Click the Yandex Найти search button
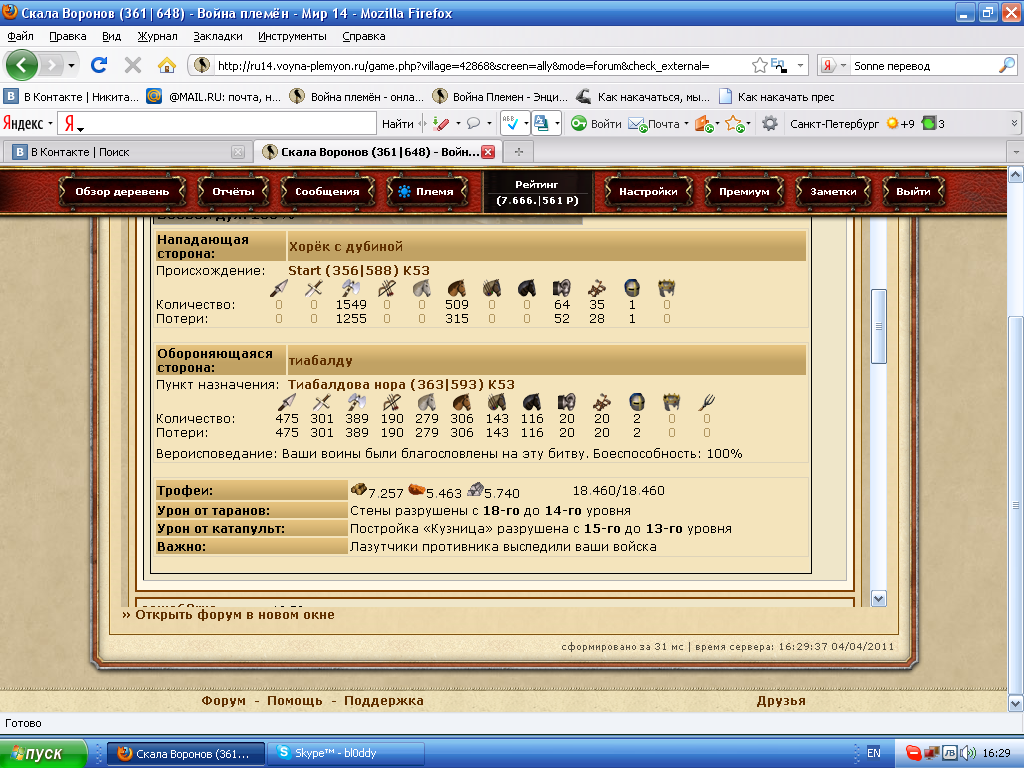1024x768 pixels. coord(397,123)
